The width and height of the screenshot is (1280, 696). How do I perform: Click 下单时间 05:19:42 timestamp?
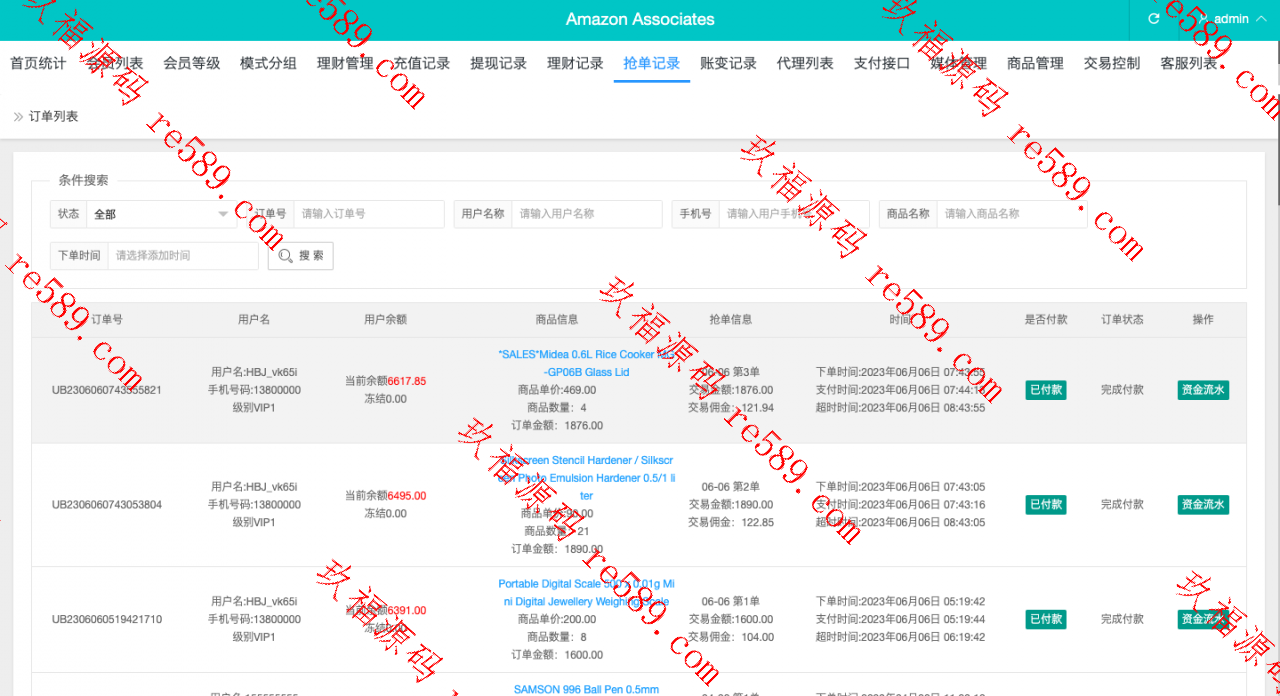900,602
